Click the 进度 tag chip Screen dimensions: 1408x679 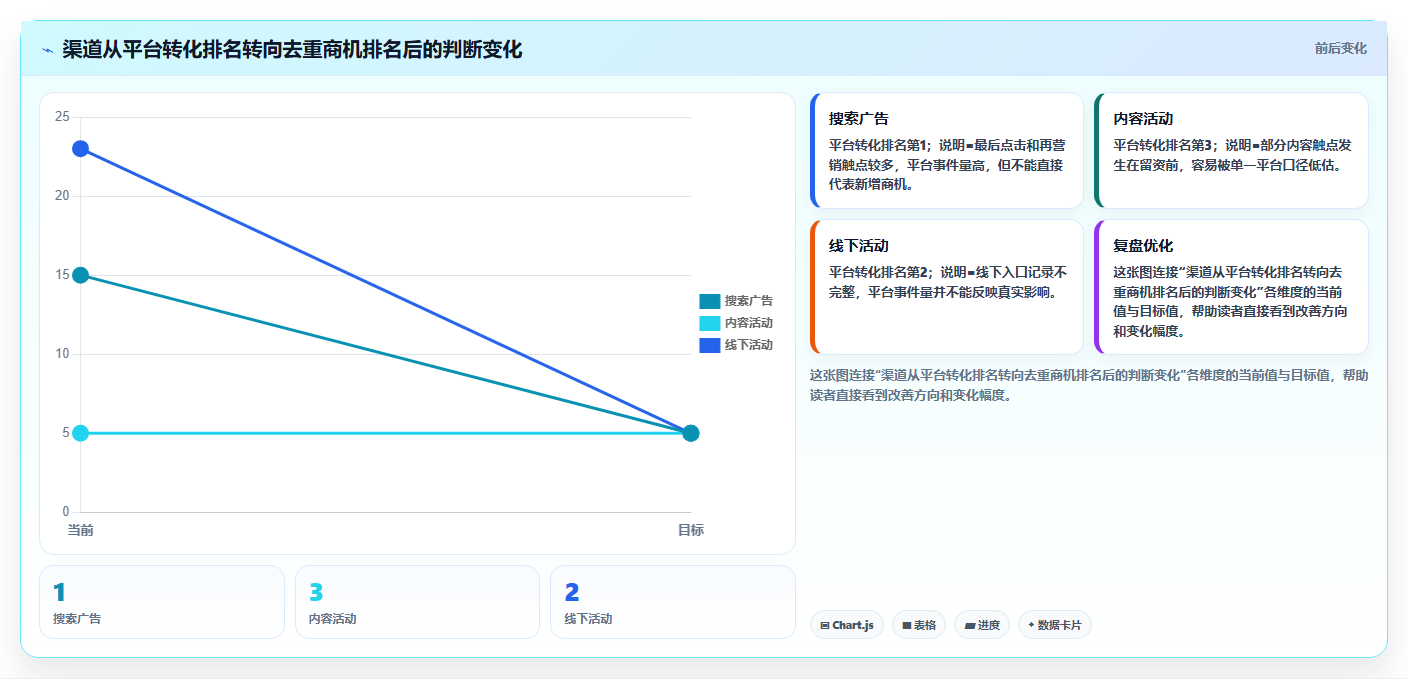pos(982,625)
